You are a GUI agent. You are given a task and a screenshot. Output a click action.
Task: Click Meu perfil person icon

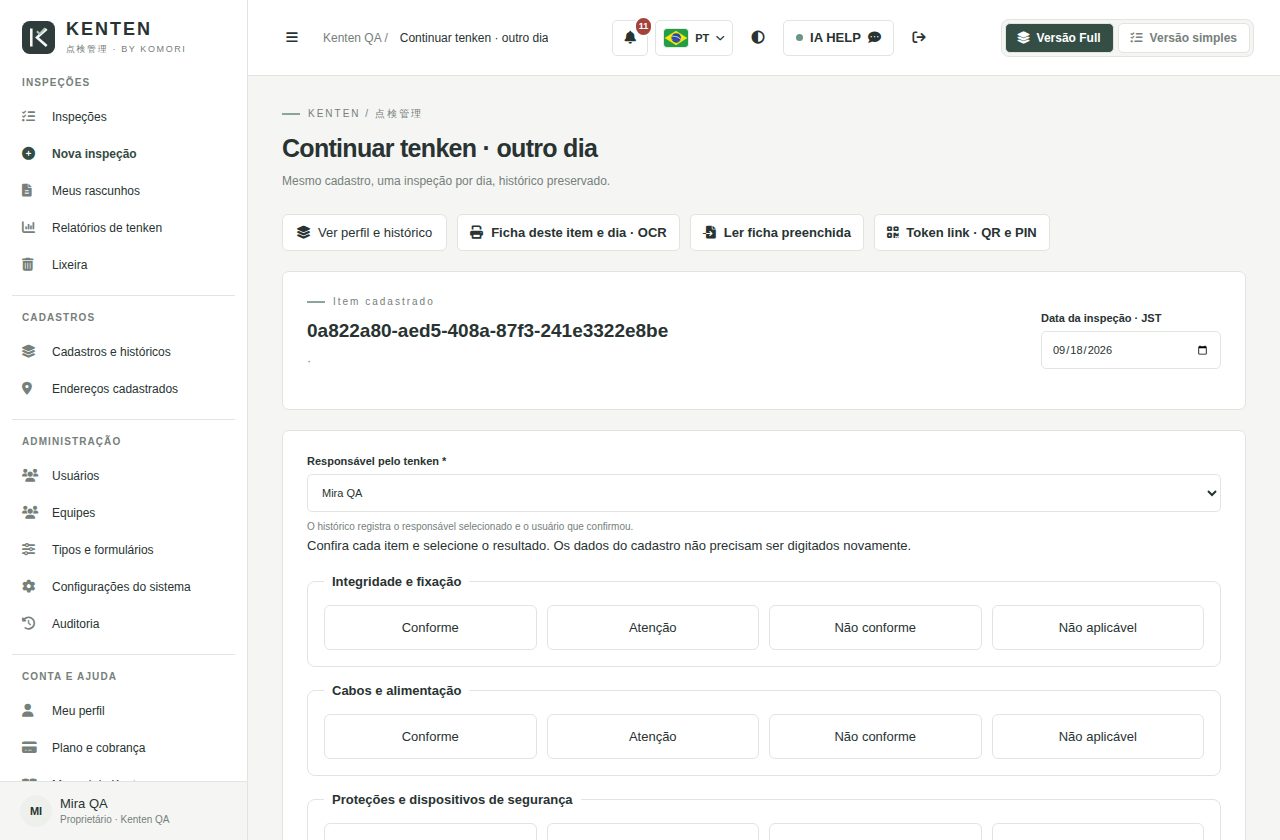coord(28,711)
